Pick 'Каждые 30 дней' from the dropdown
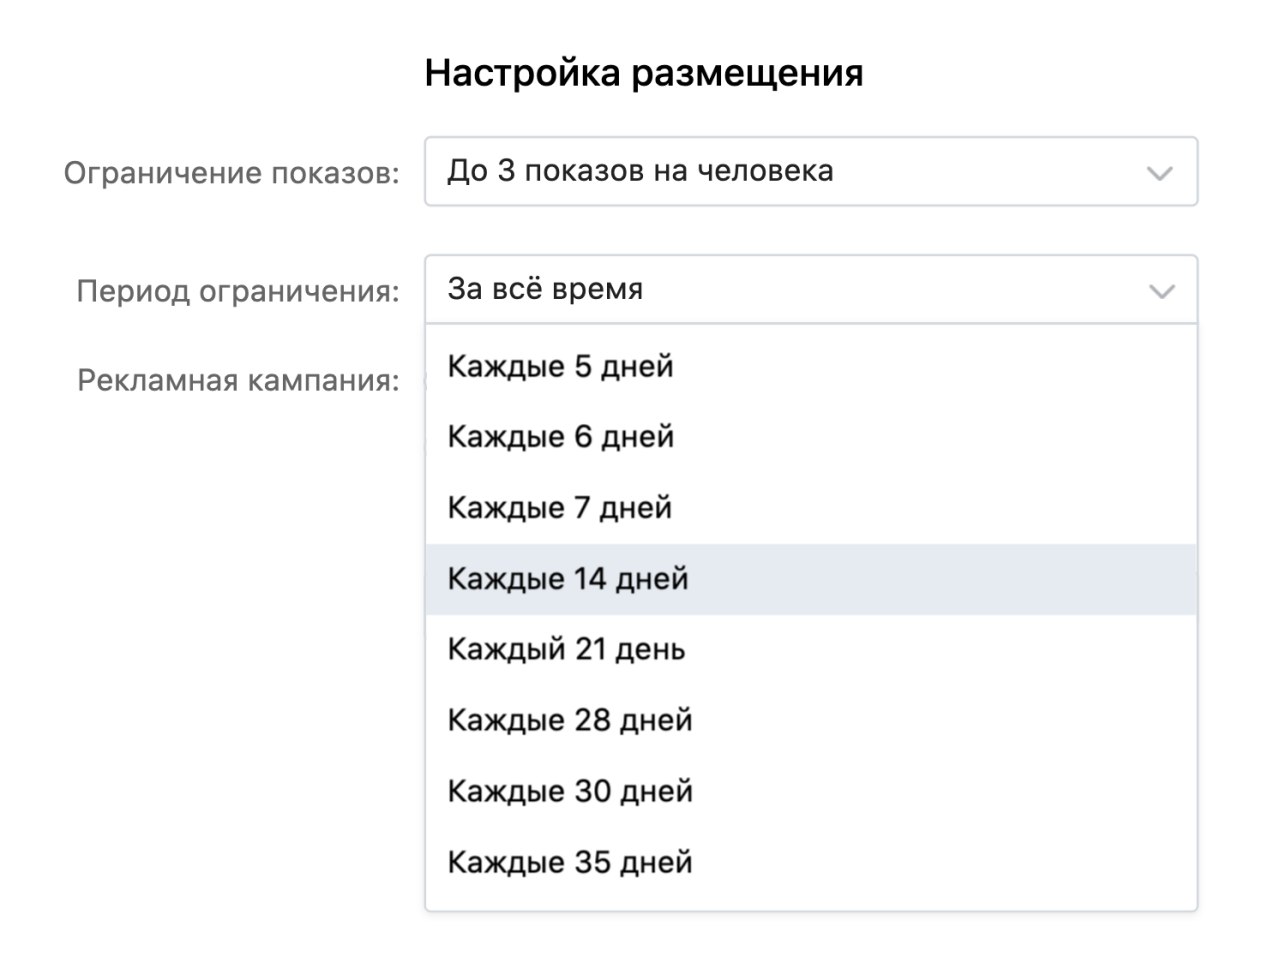1280x980 pixels. tap(811, 792)
